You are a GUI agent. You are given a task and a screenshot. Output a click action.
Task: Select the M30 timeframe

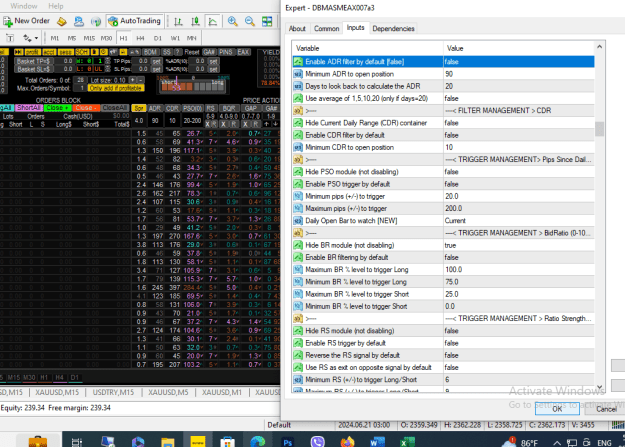pos(106,38)
